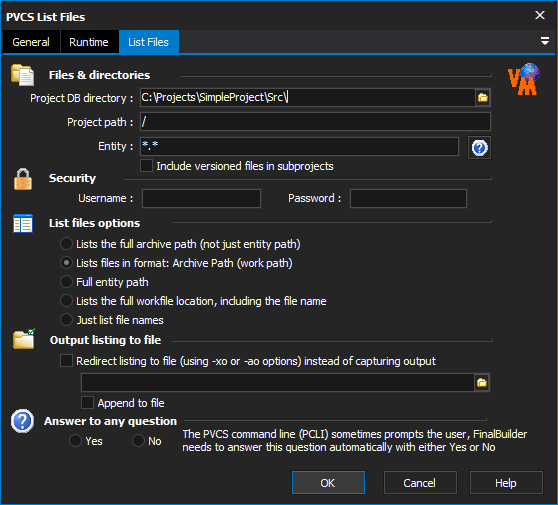
Task: Click the PVCS Version Manager logo
Action: pyautogui.click(x=523, y=79)
